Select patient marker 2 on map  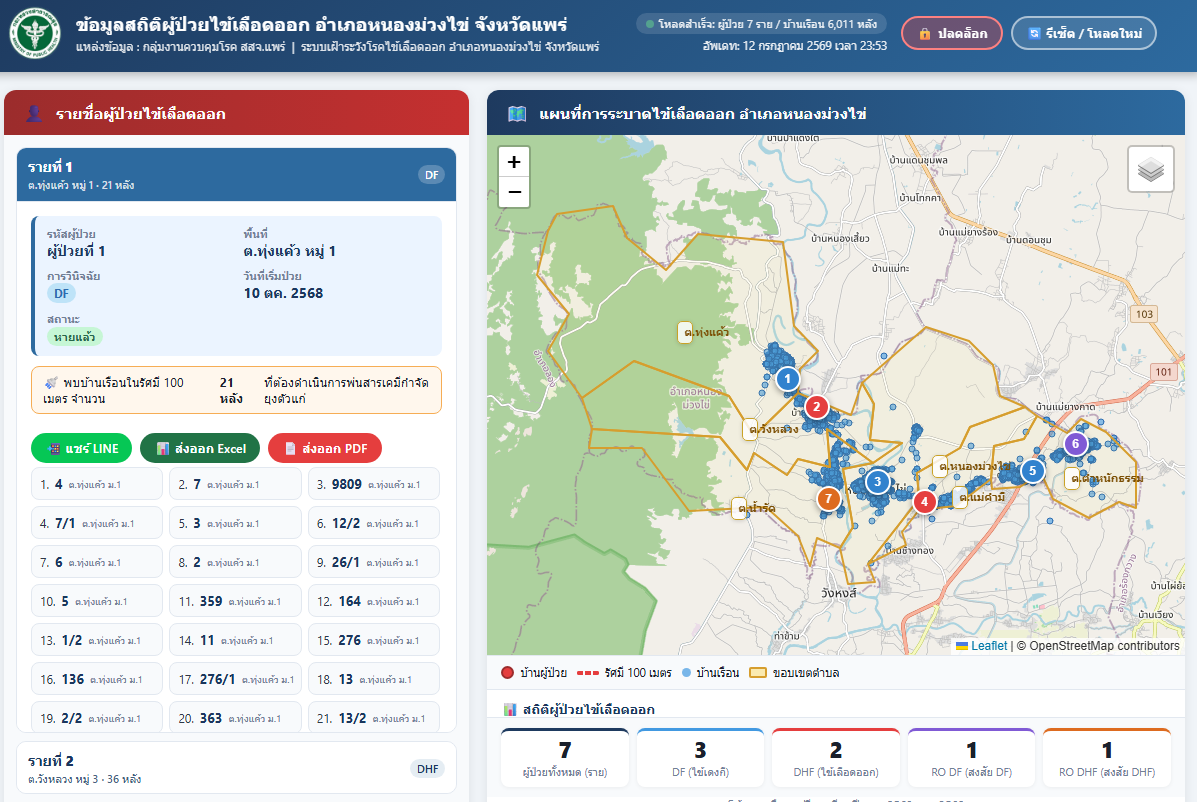[x=816, y=406]
